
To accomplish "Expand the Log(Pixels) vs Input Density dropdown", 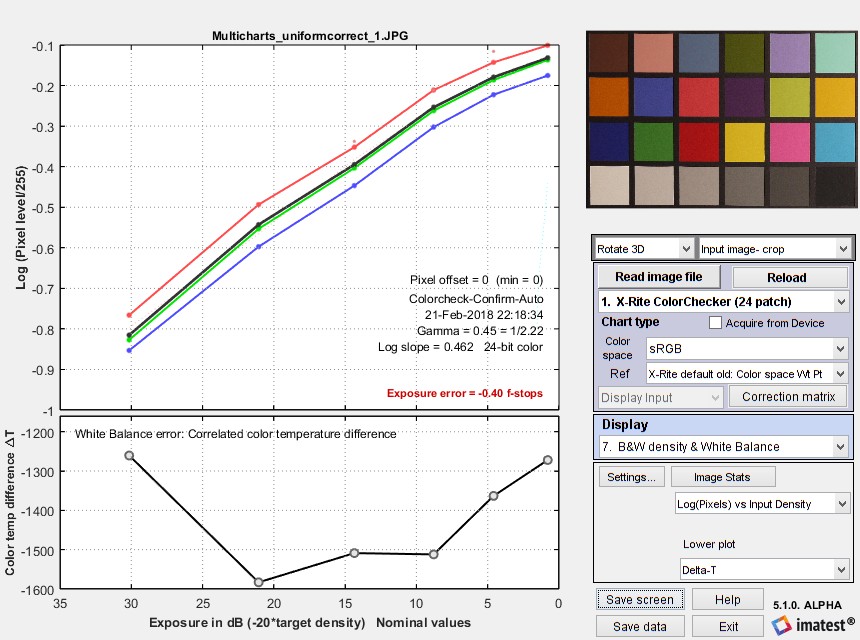I will pos(762,504).
